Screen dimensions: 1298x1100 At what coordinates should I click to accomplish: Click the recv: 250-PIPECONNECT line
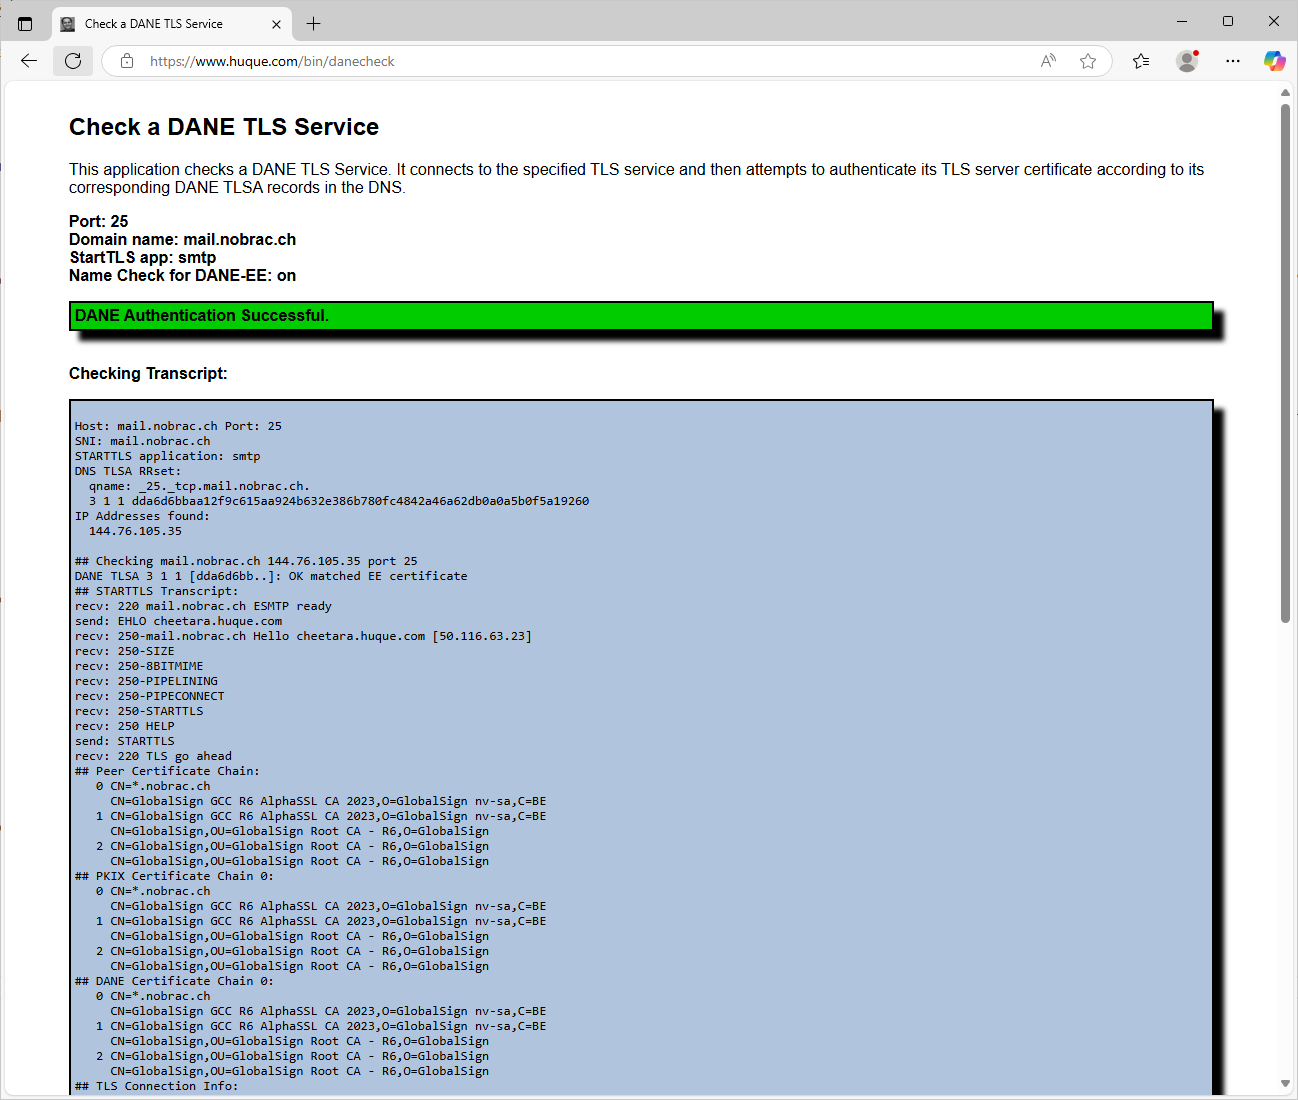(x=149, y=696)
